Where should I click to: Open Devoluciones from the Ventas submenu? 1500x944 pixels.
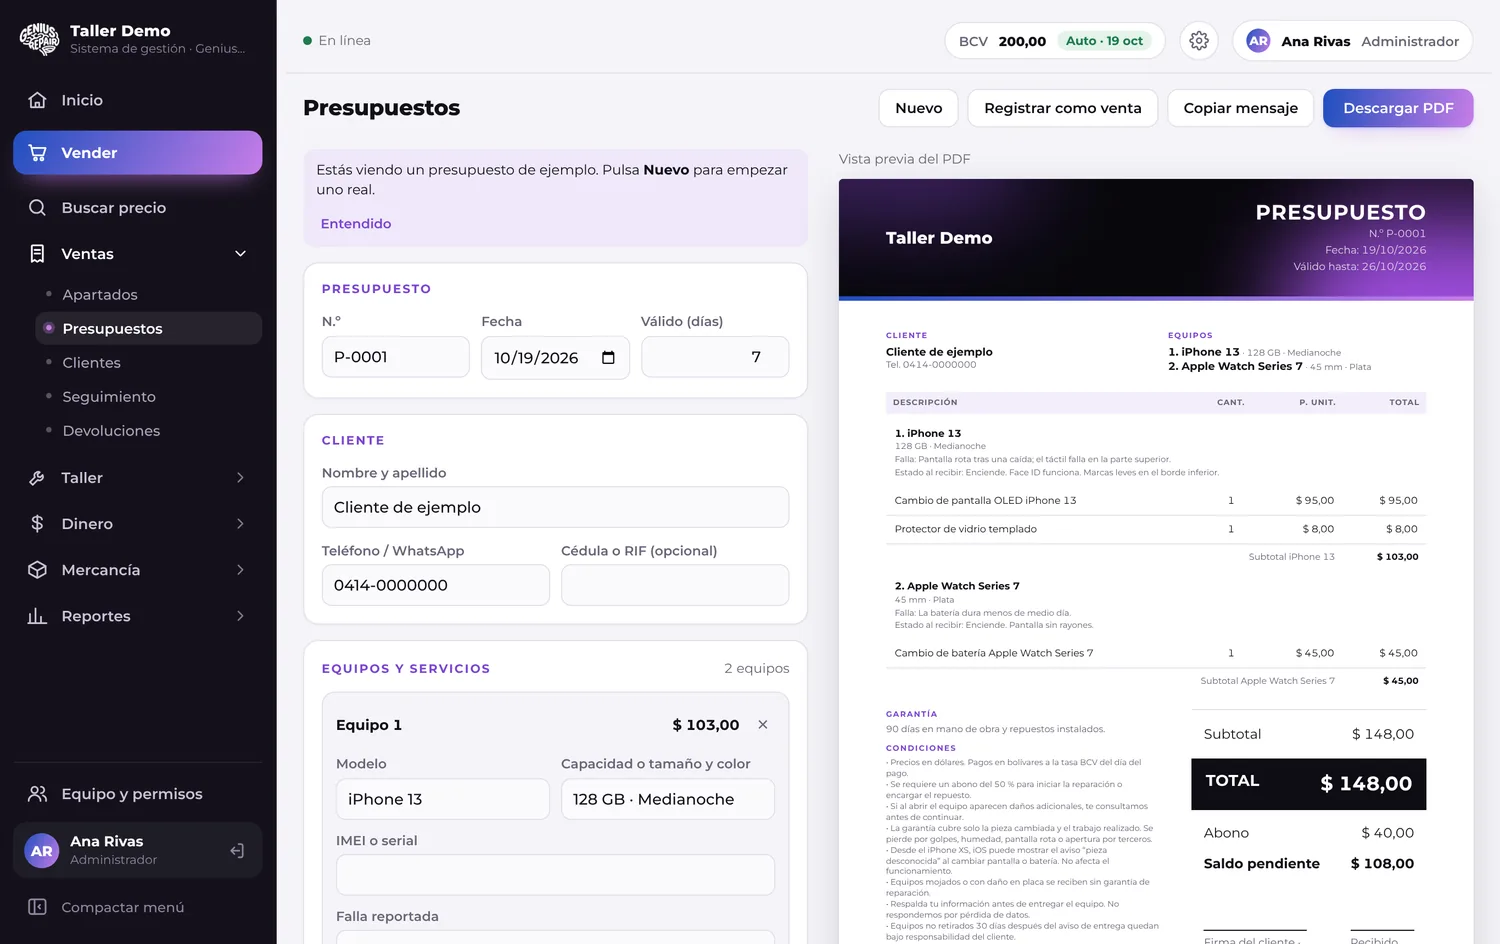point(148,431)
